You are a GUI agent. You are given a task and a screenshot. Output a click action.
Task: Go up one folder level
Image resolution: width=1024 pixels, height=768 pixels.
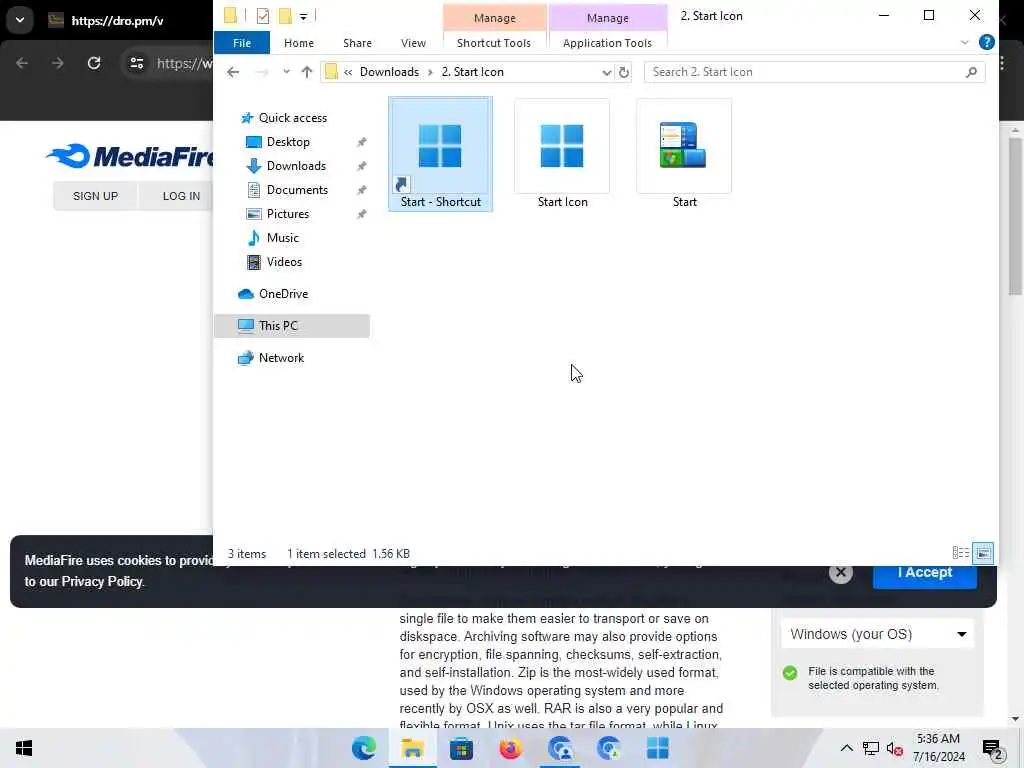tap(306, 72)
